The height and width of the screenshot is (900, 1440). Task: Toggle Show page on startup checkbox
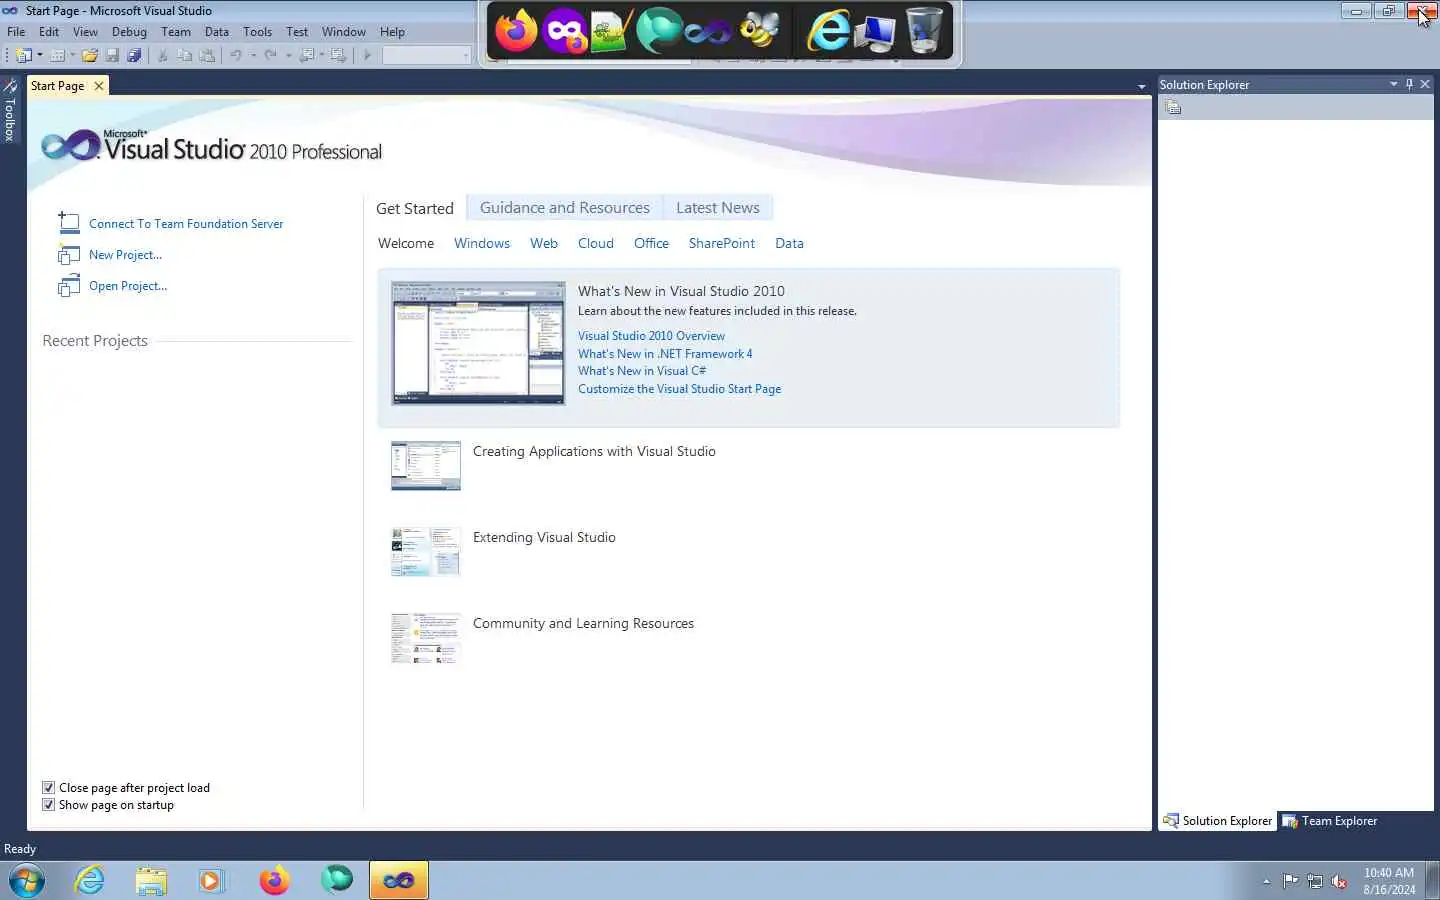pyautogui.click(x=48, y=805)
